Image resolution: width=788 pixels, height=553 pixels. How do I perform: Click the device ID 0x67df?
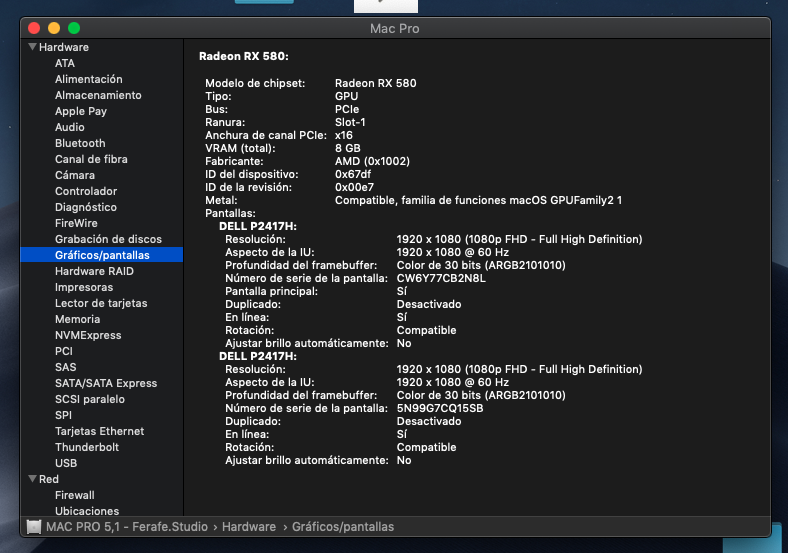point(353,174)
